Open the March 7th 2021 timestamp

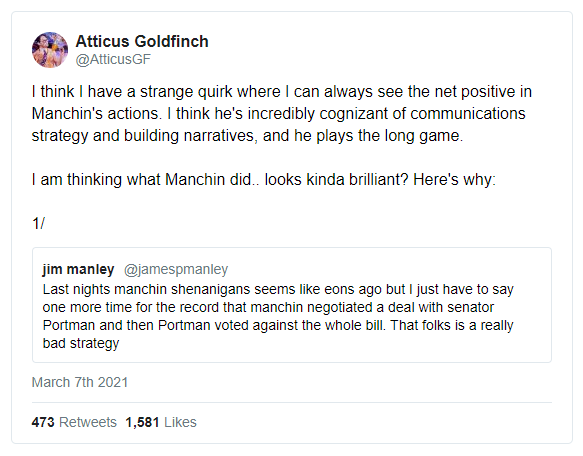(x=80, y=382)
